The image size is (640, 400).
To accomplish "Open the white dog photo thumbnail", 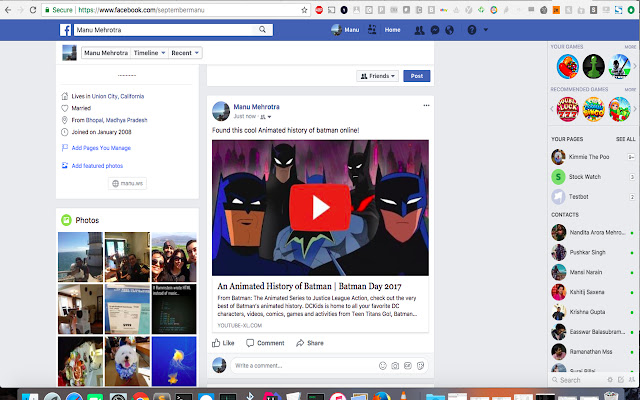I will (127, 361).
